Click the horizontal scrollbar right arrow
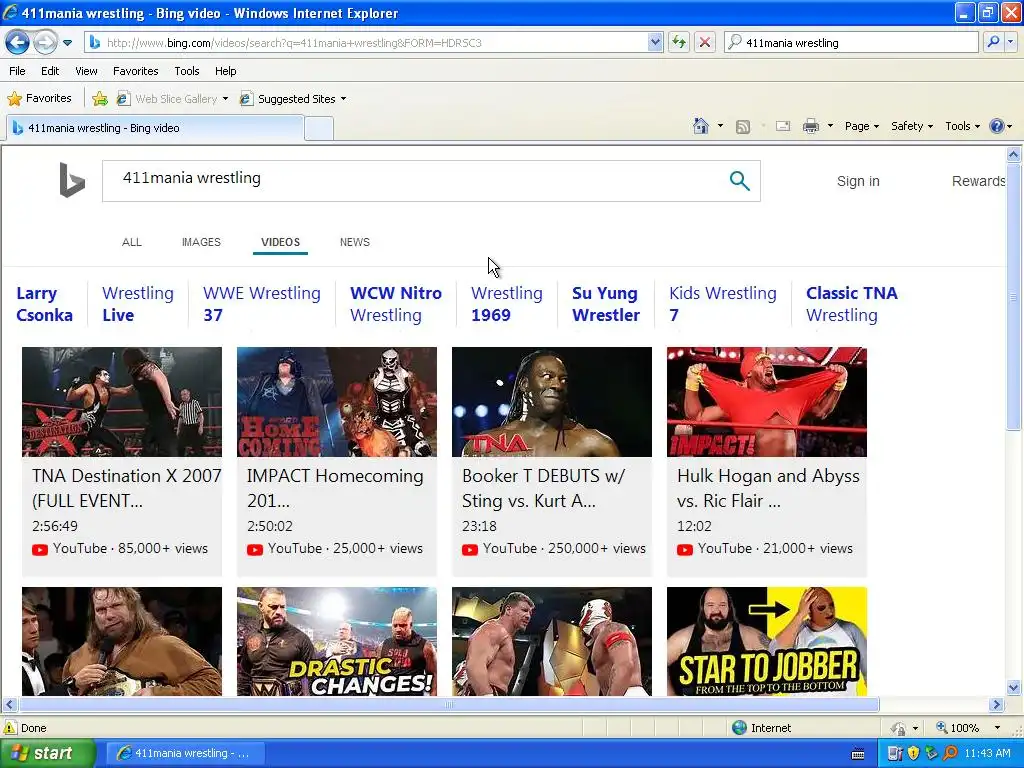This screenshot has height=768, width=1024. coord(997,705)
